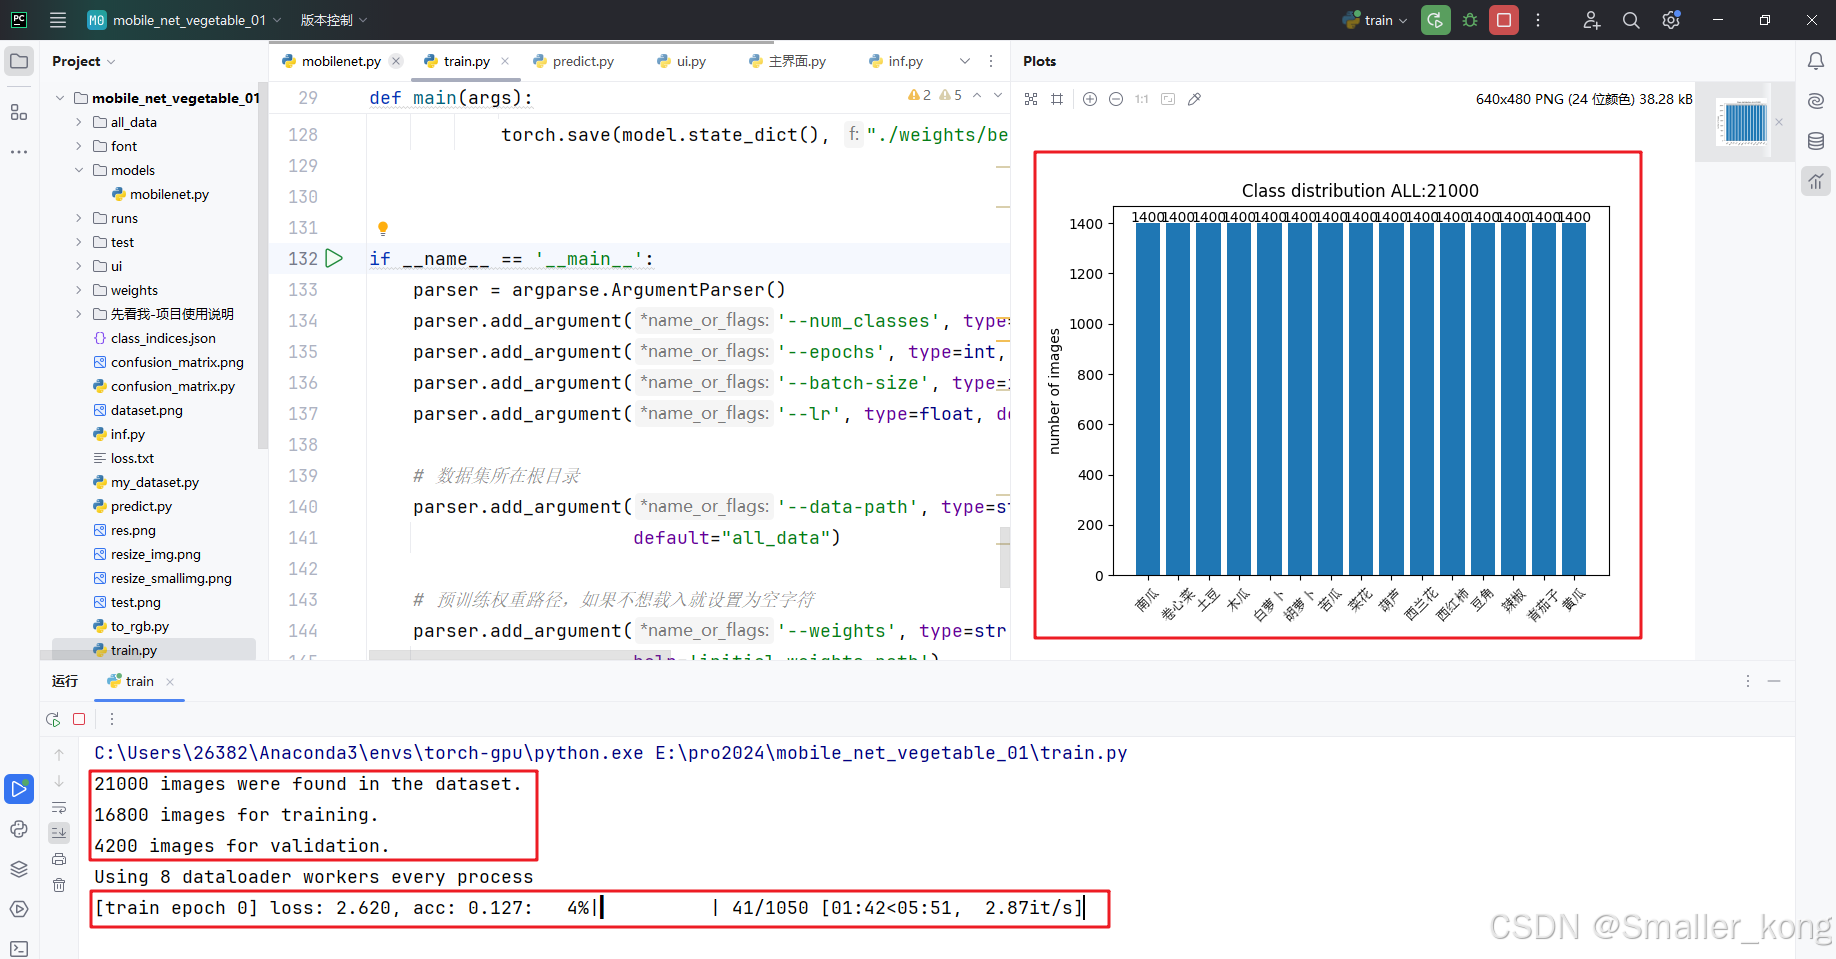The image size is (1836, 959).
Task: Switch to the 主界面.py tab
Action: pyautogui.click(x=788, y=61)
